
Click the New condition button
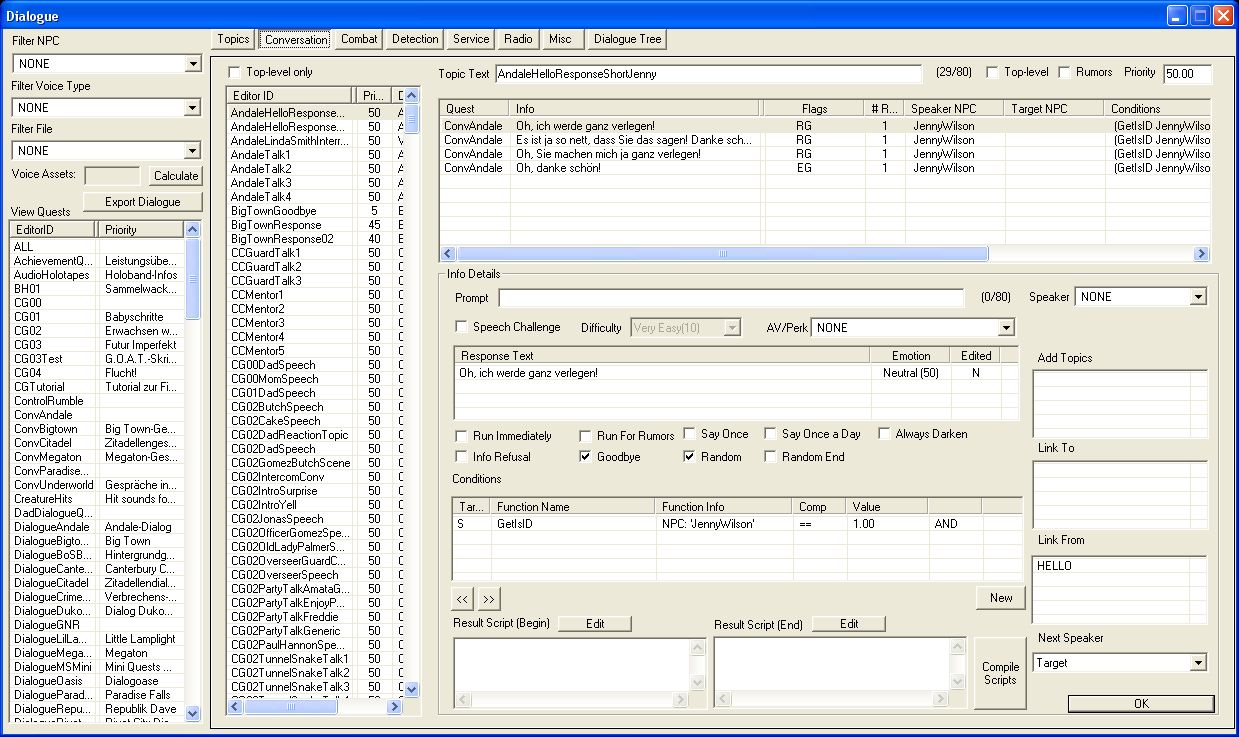[x=1001, y=598]
